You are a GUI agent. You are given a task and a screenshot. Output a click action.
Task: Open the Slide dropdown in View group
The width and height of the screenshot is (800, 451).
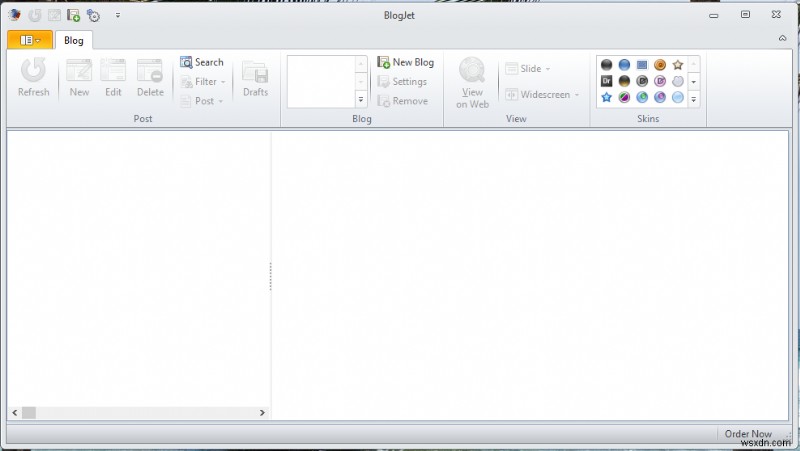tap(528, 68)
